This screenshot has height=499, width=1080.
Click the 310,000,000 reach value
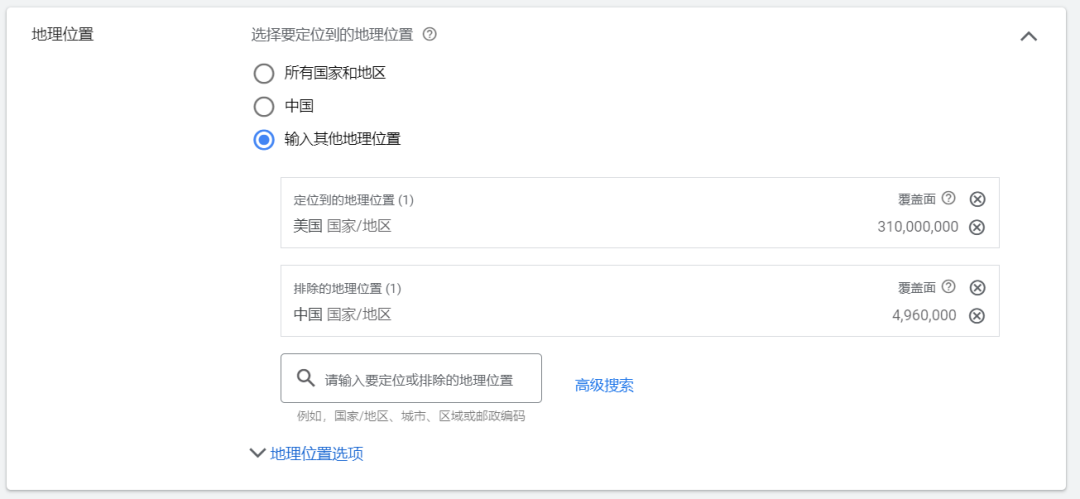917,227
